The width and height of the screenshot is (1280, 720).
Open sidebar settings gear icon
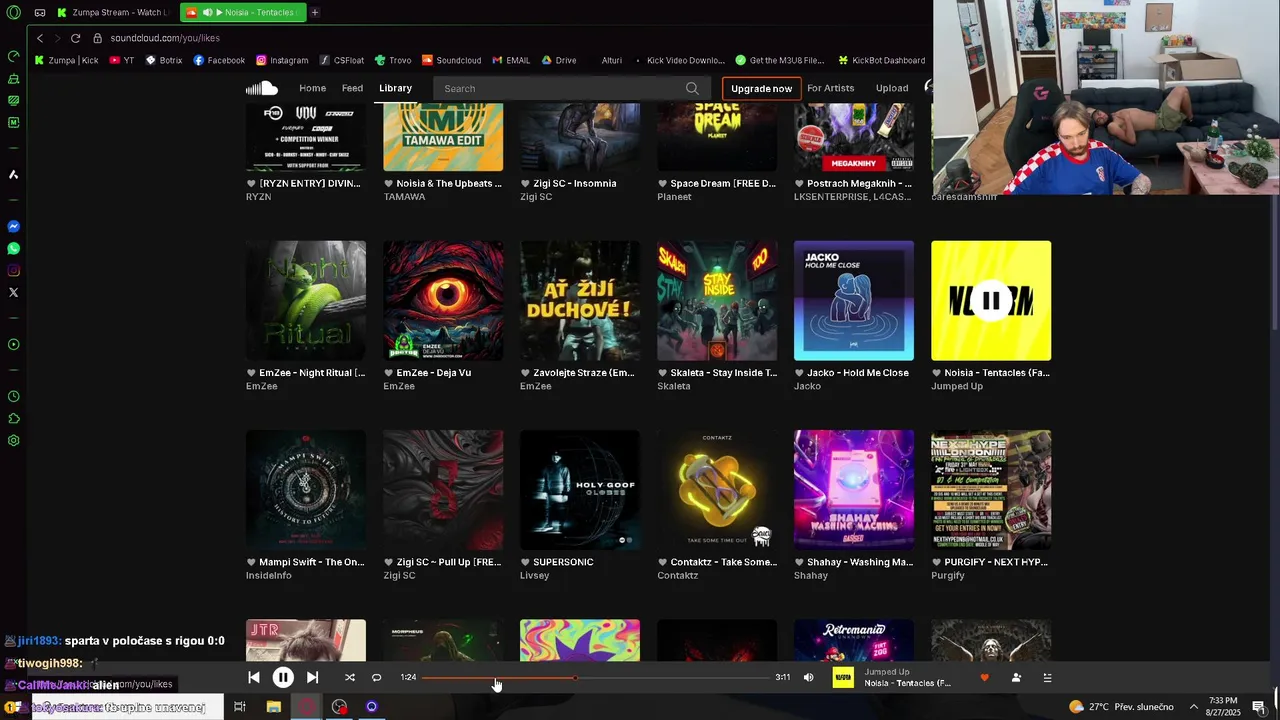pos(13,441)
